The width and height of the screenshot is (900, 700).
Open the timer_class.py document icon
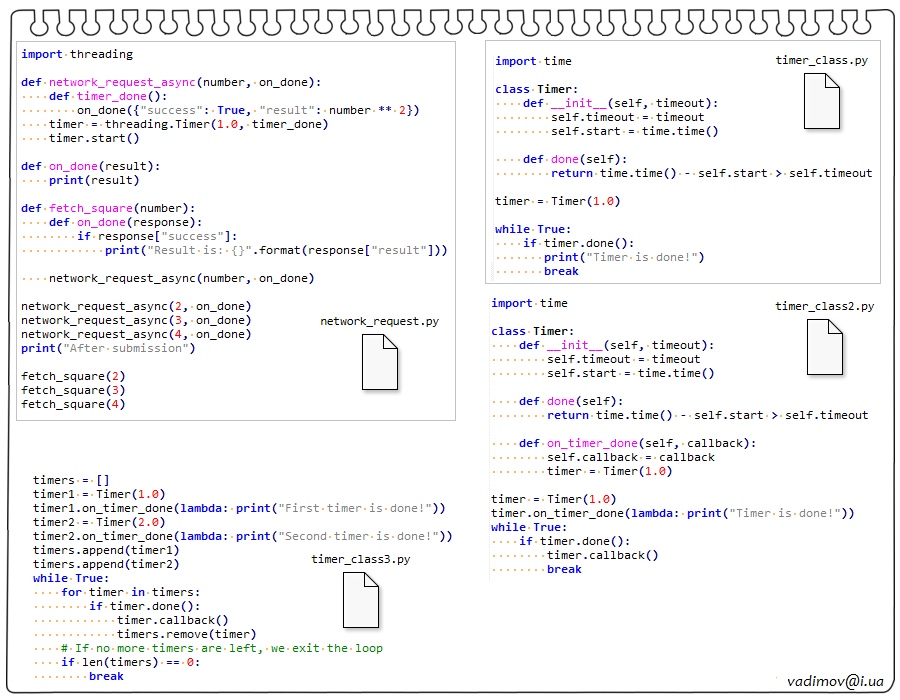click(x=821, y=100)
